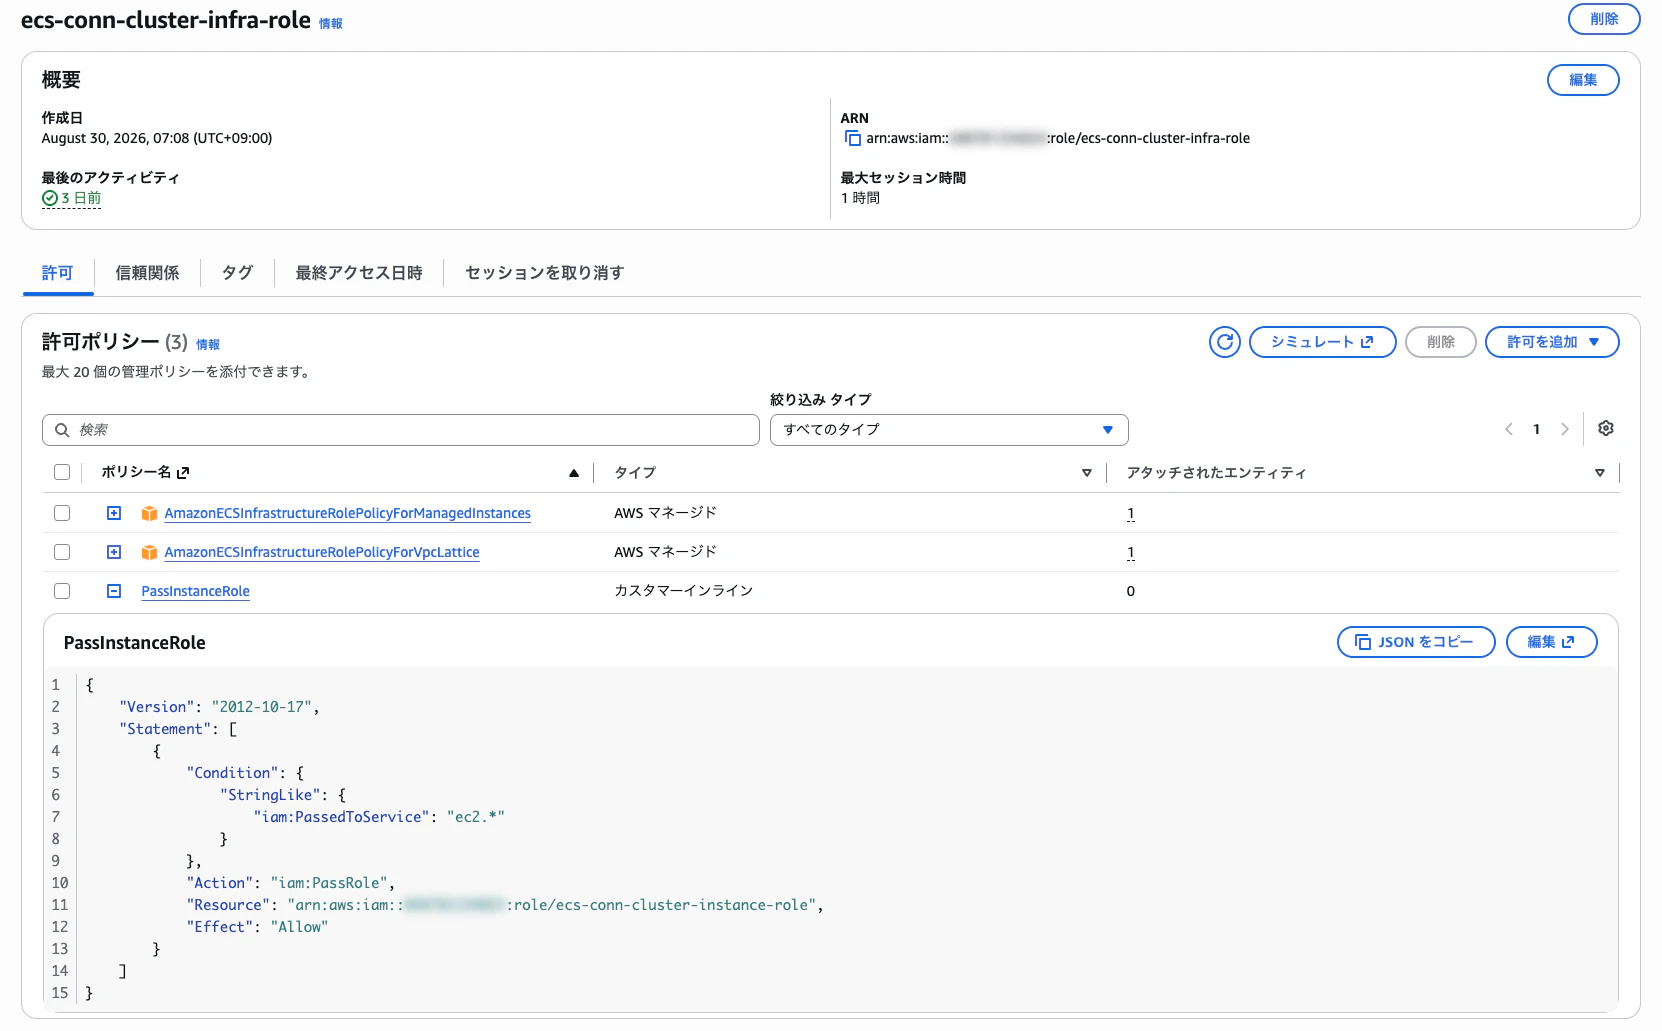Screen dimensions: 1662x1031
Task: Focus the policy 検索 input field
Action: coord(401,430)
